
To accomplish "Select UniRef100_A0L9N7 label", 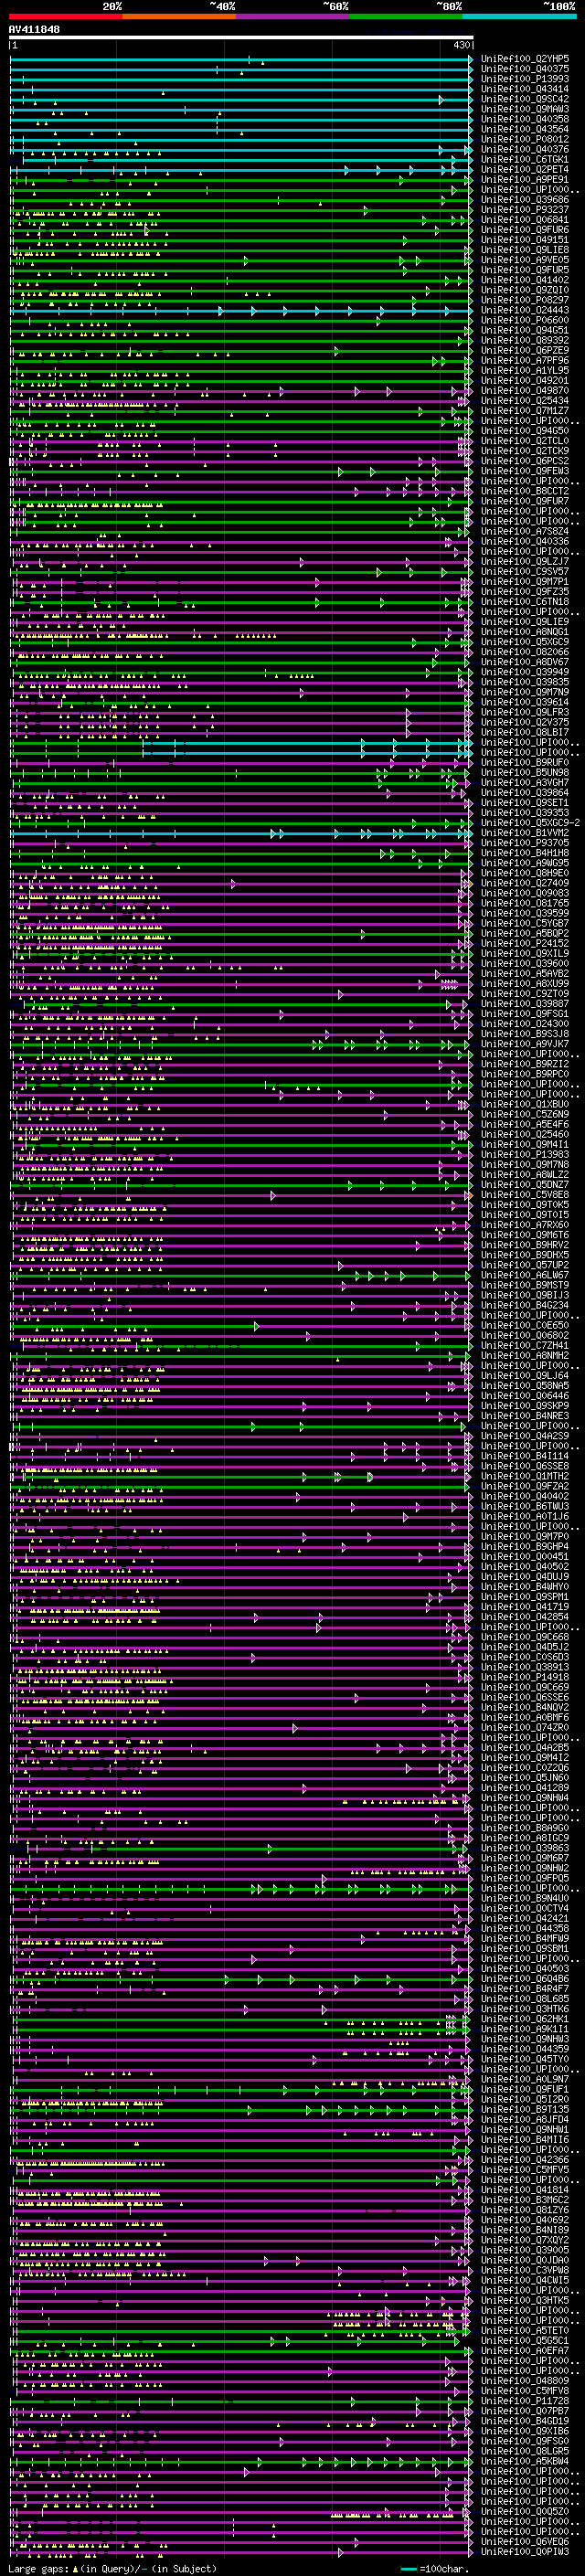I will (525, 2079).
